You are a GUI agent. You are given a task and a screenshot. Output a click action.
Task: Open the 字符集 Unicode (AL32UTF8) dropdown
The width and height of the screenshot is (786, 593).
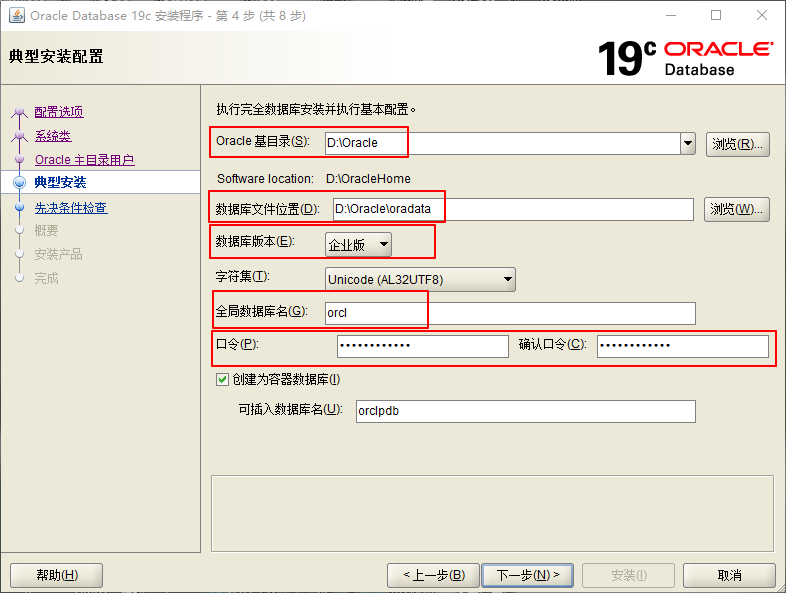[420, 279]
